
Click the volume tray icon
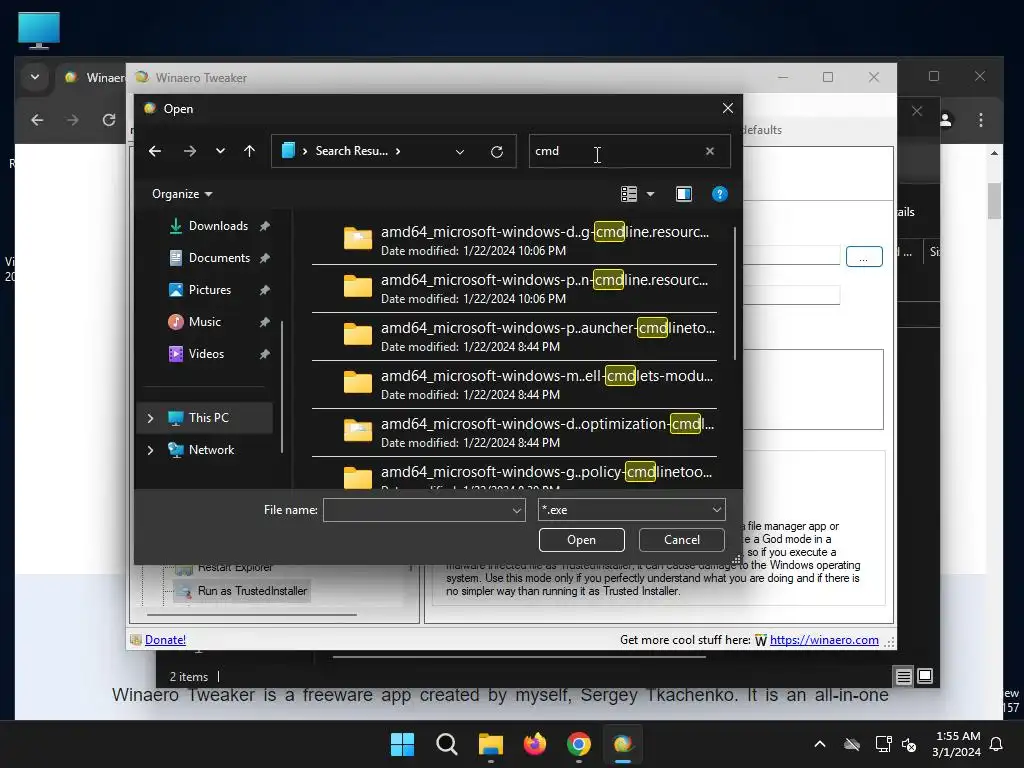pyautogui.click(x=909, y=744)
